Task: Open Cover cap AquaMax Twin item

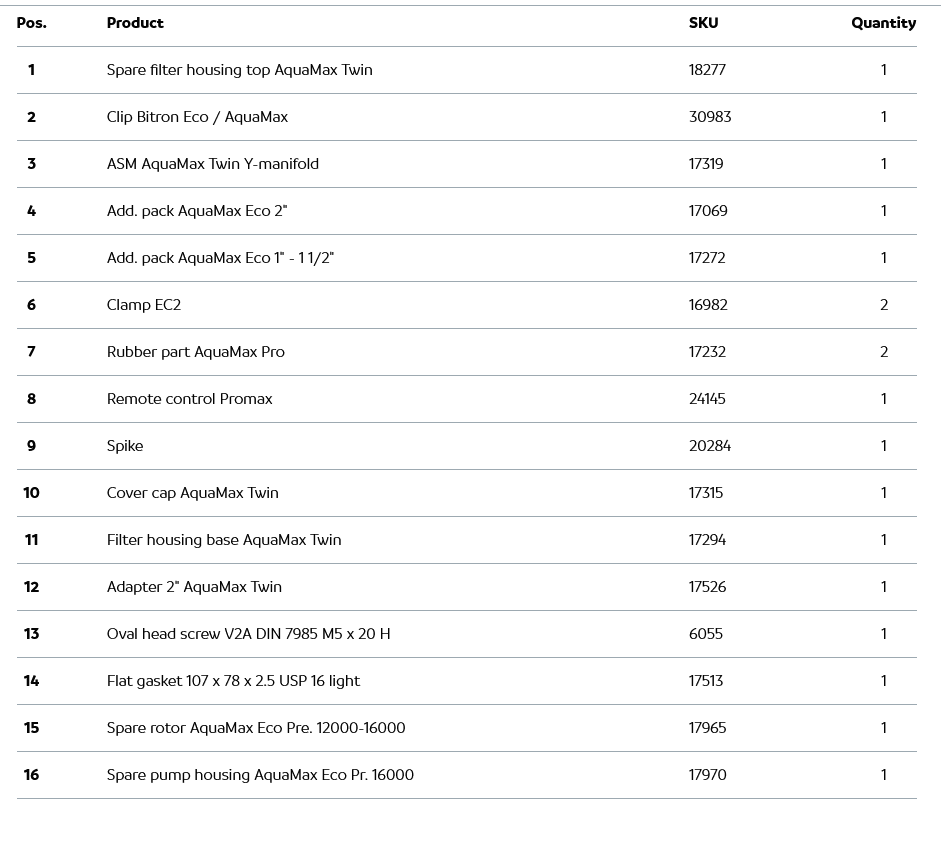Action: click(x=192, y=493)
